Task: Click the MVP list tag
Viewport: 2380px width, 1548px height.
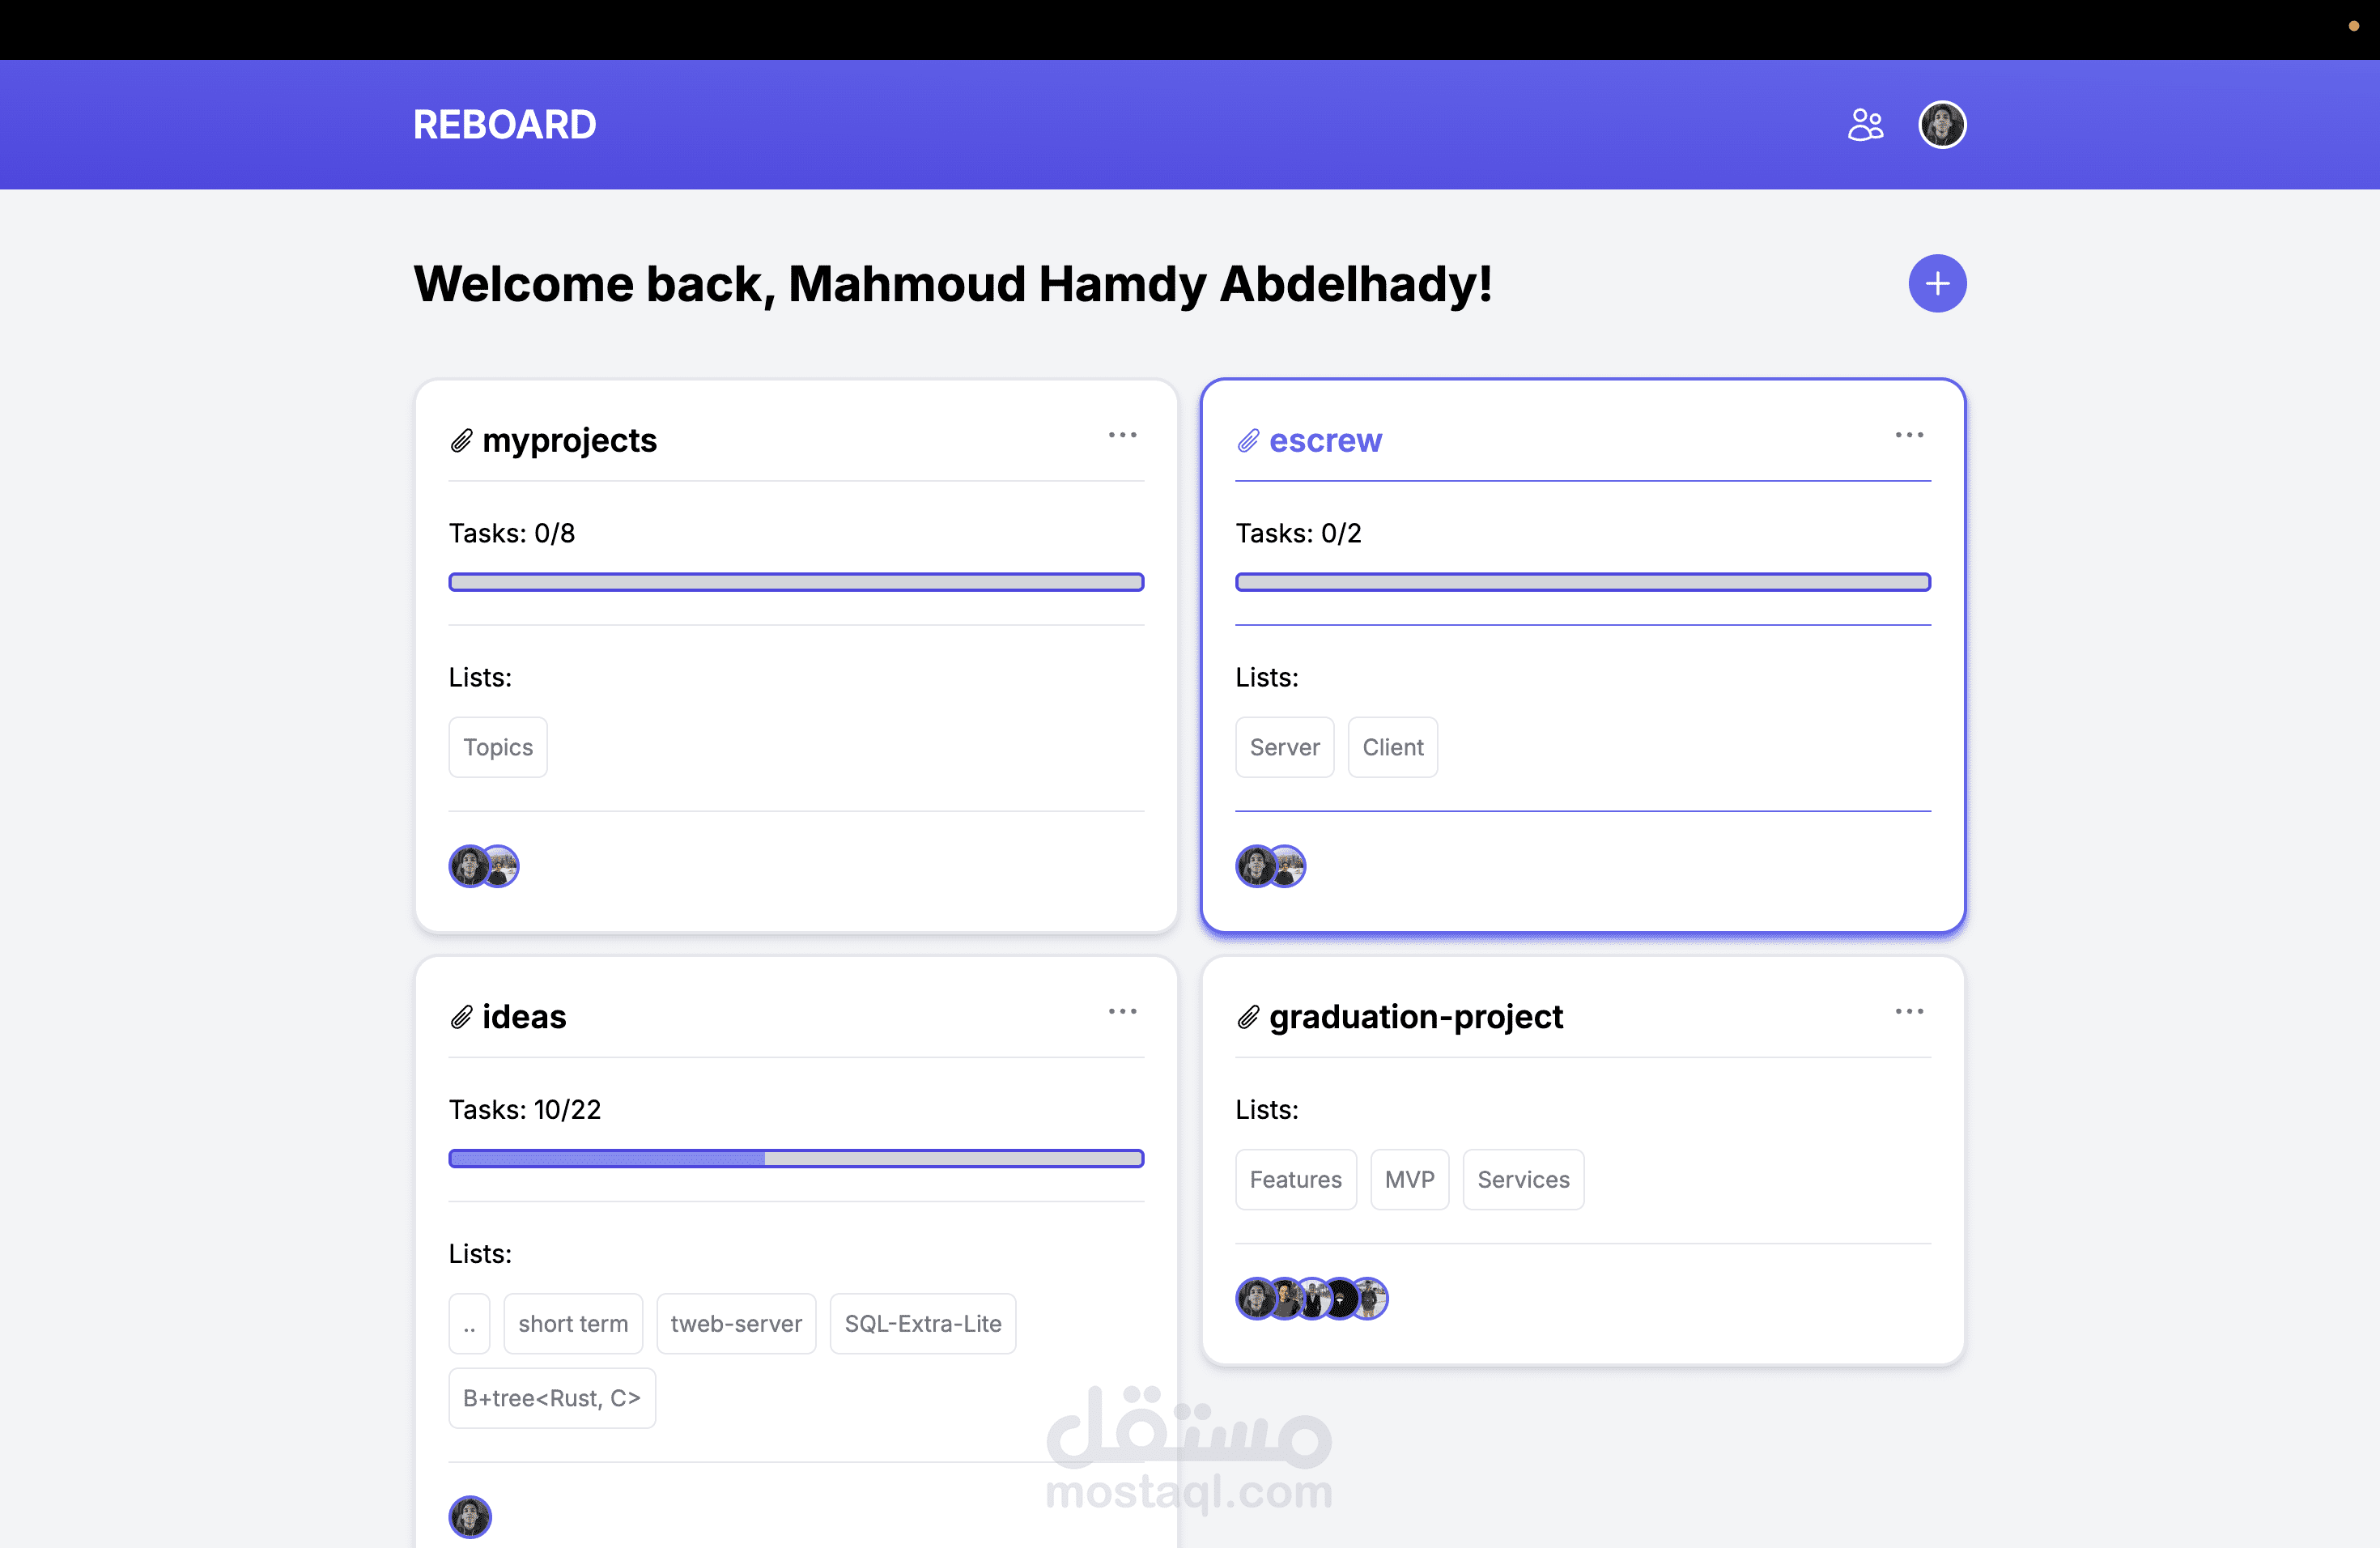Action: coord(1409,1180)
